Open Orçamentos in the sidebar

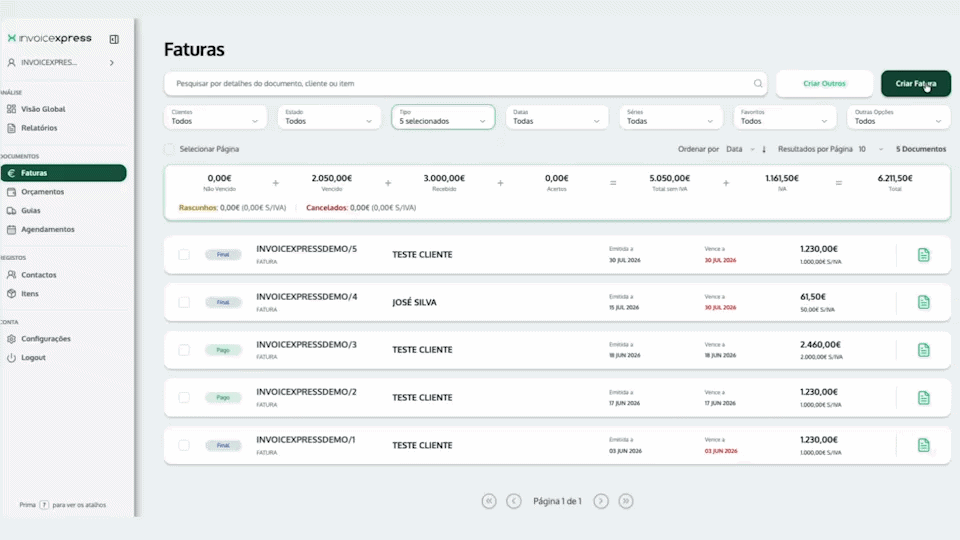tap(42, 192)
